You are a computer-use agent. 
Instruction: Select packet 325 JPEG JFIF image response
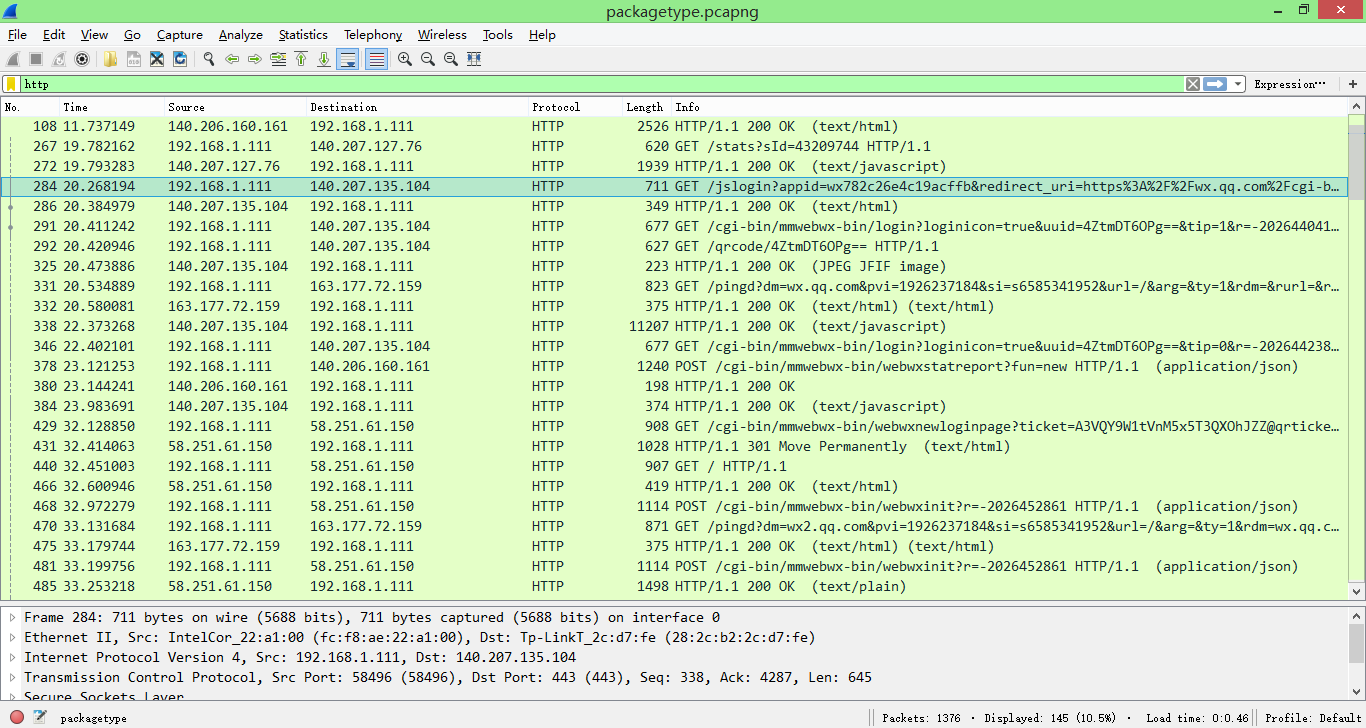[674, 266]
